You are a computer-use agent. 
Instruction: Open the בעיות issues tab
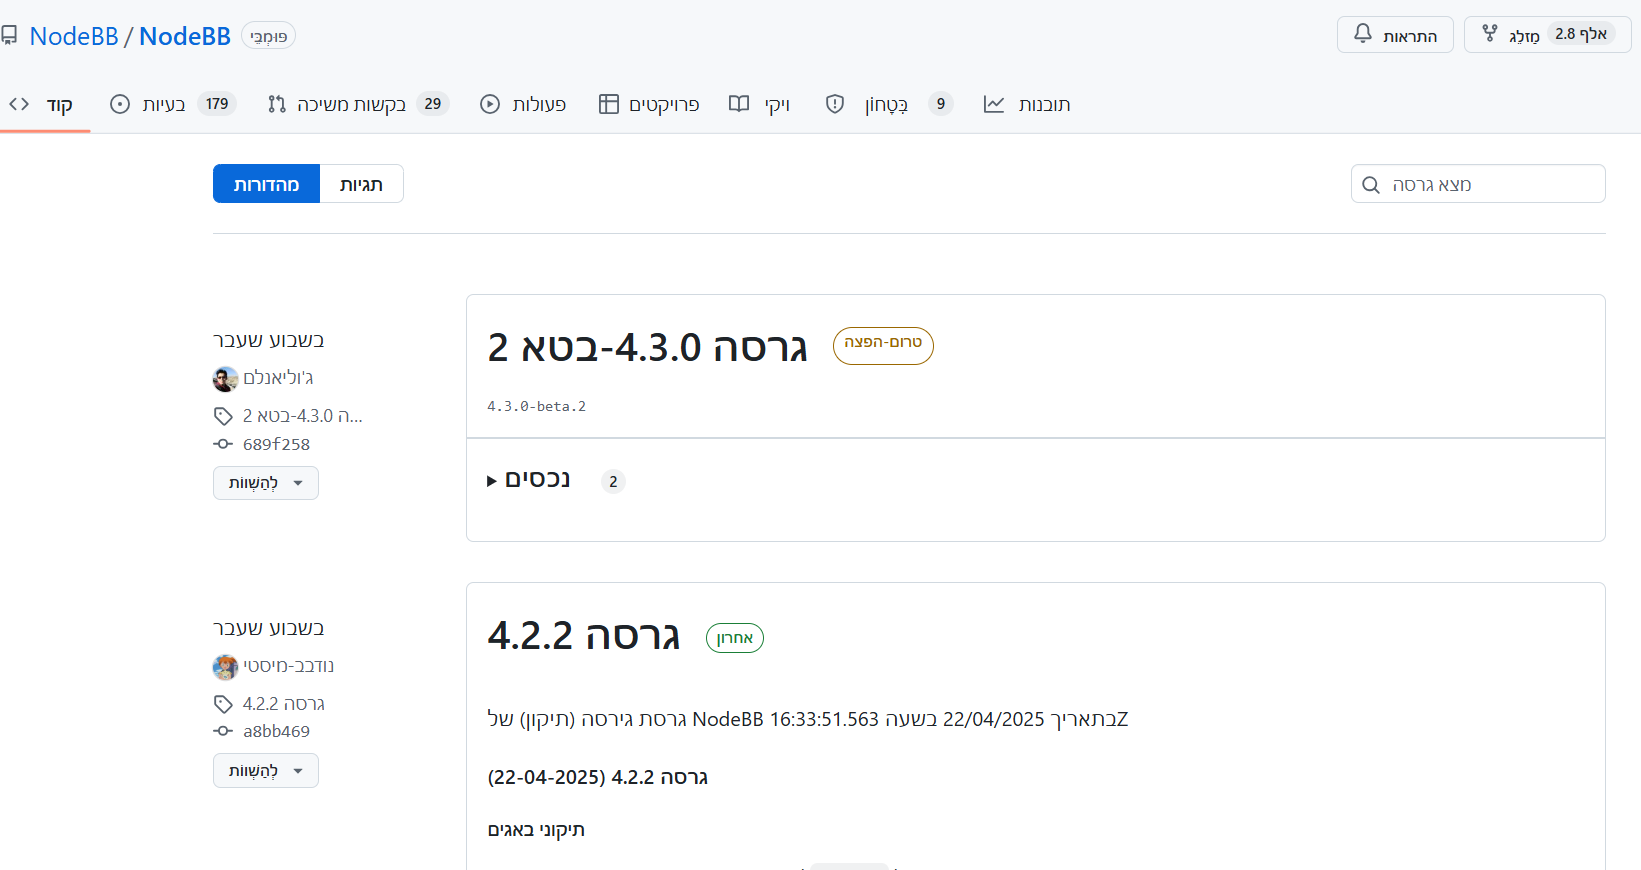point(172,104)
